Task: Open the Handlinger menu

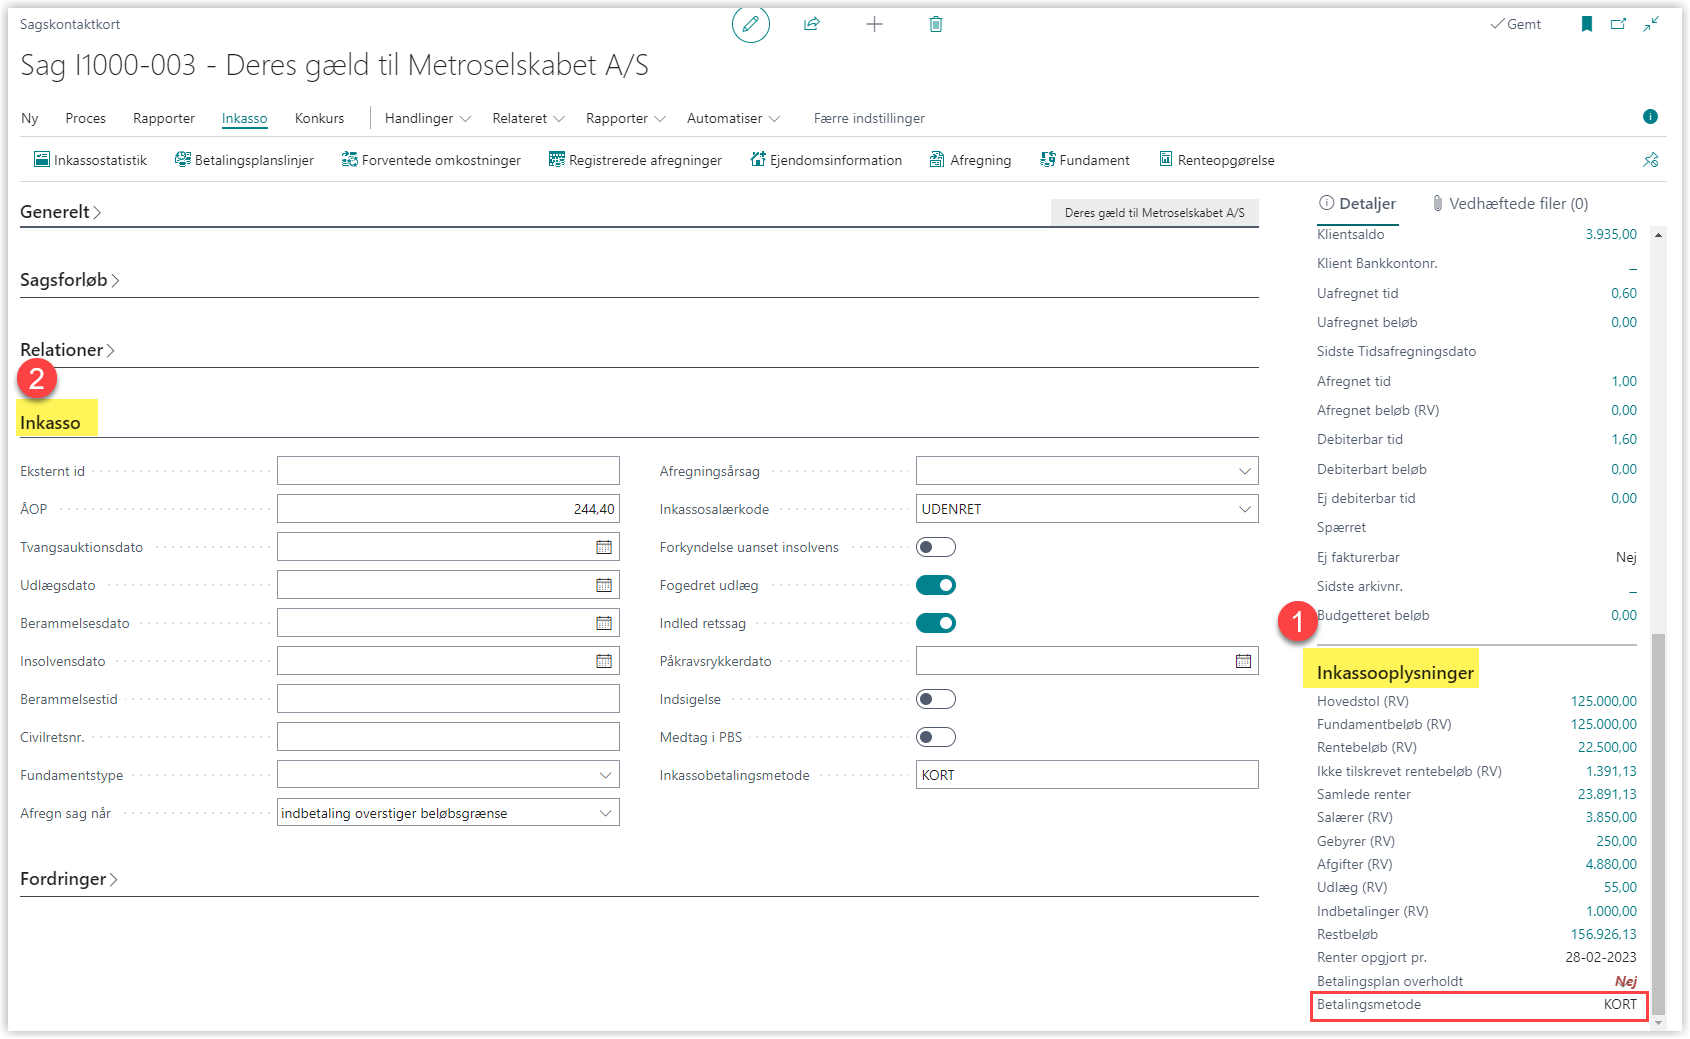Action: (427, 118)
